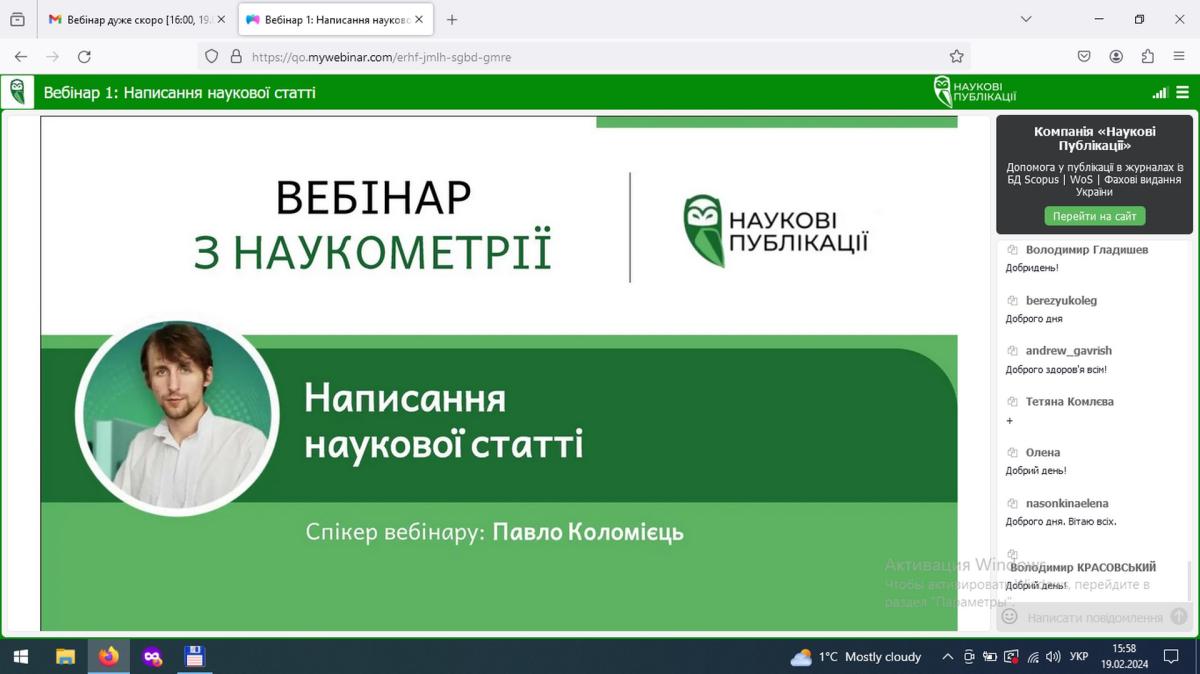Show hidden system tray icons
The image size is (1200, 674).
click(x=947, y=657)
